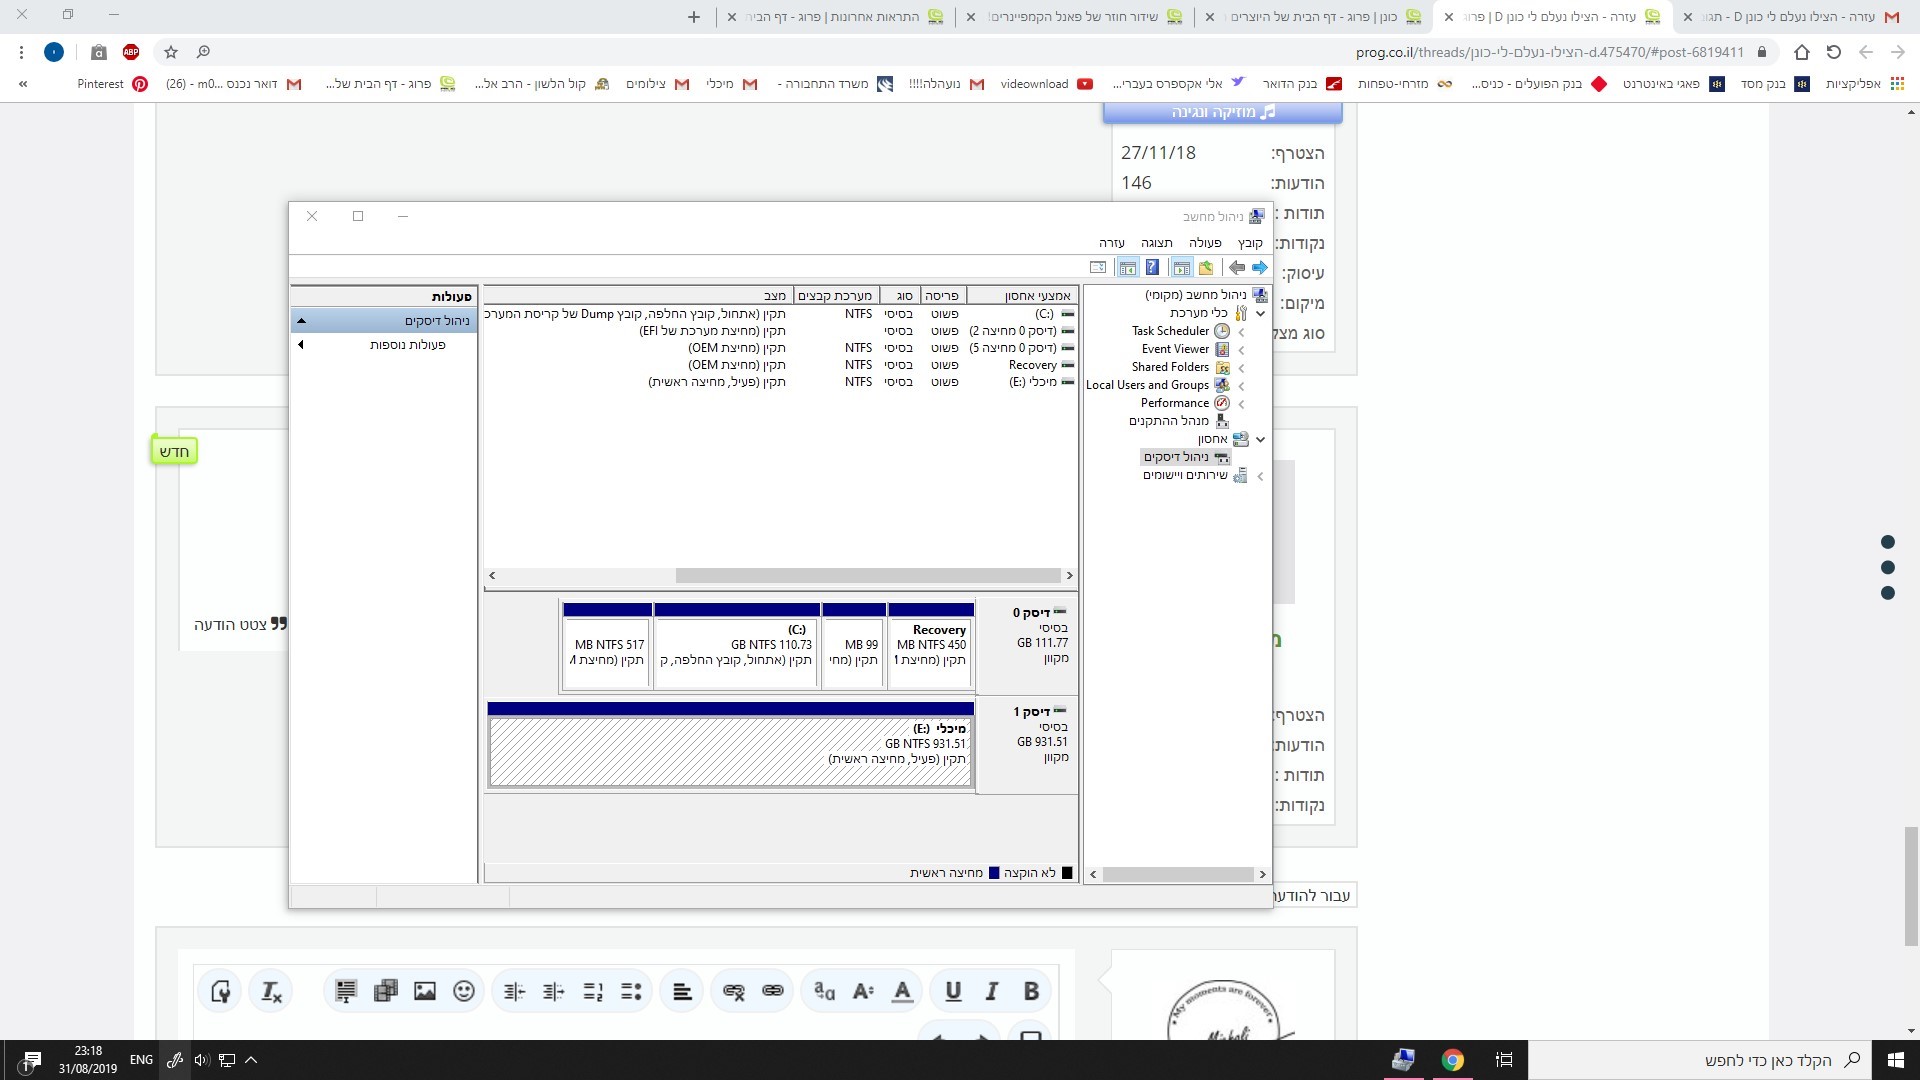Toggle Underline formatting in the editor
The height and width of the screenshot is (1080, 1920).
coord(952,991)
